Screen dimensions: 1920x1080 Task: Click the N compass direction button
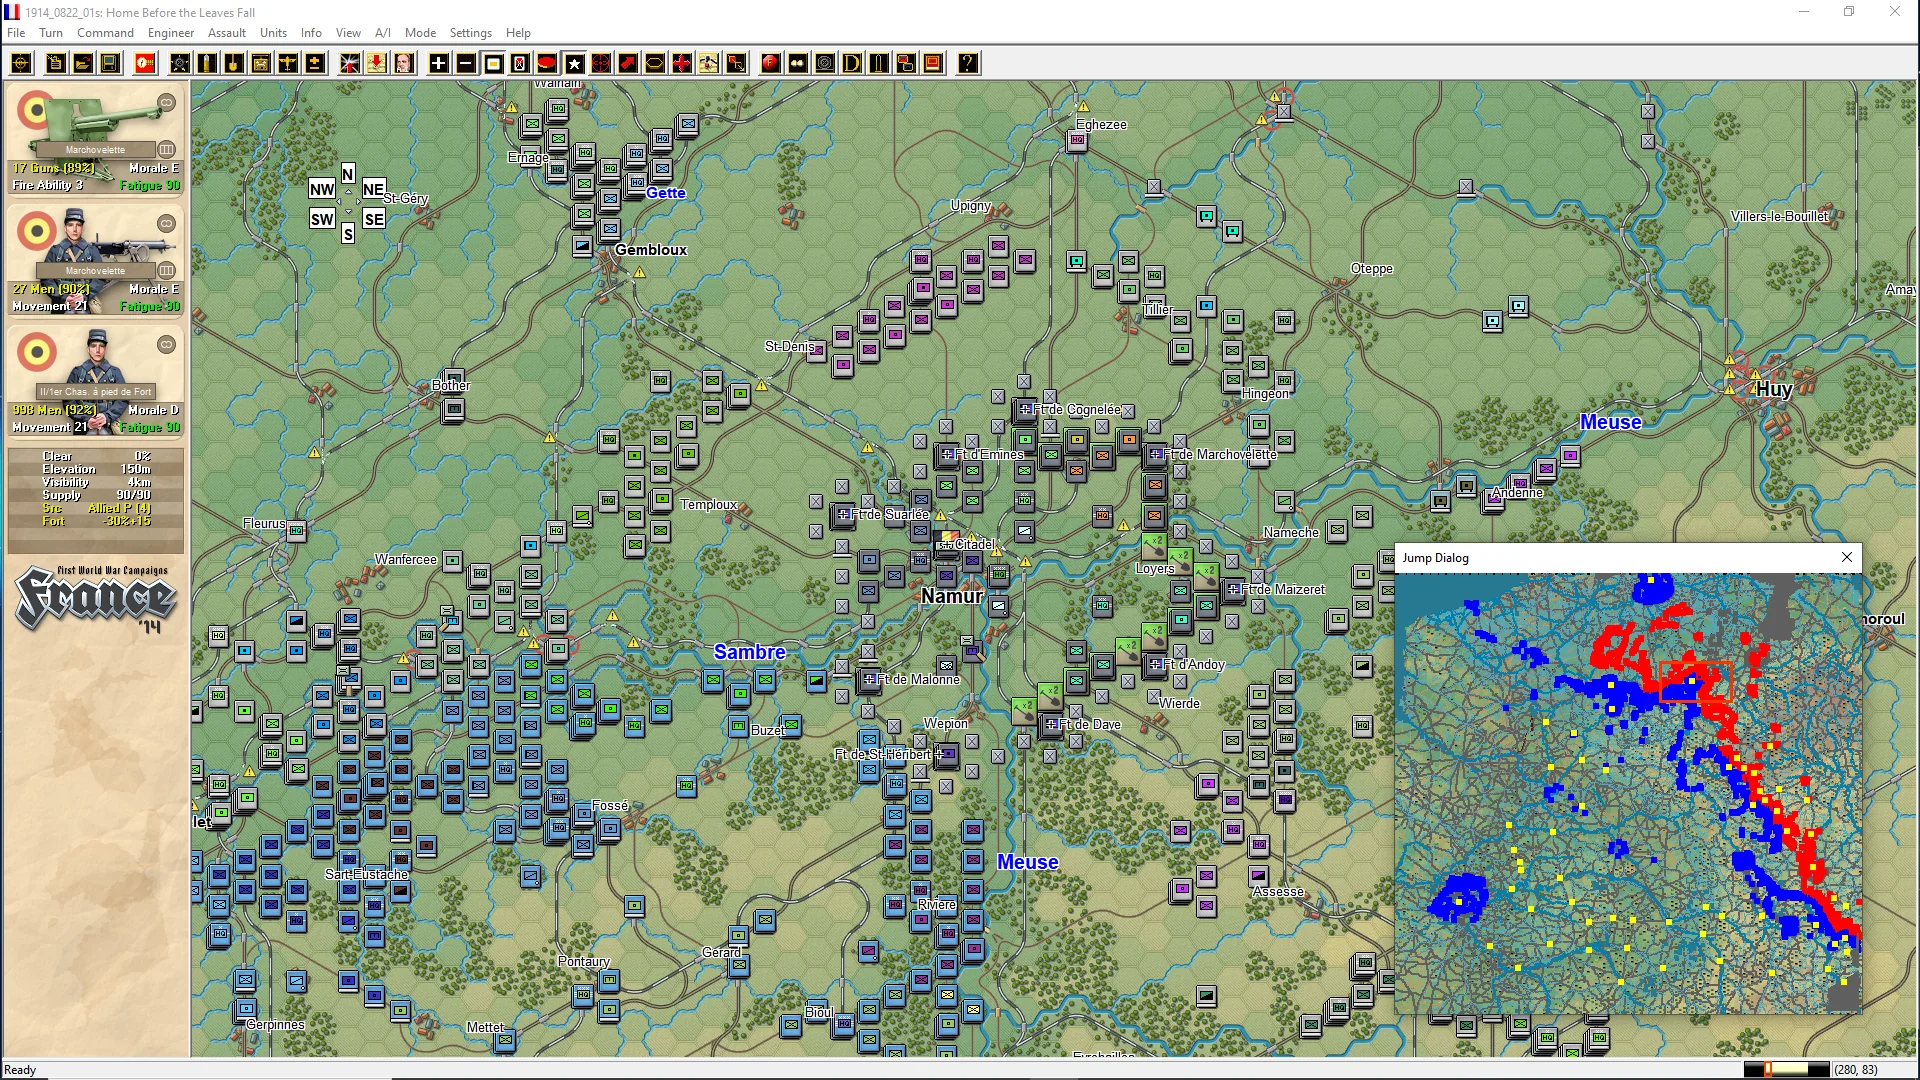(x=348, y=174)
